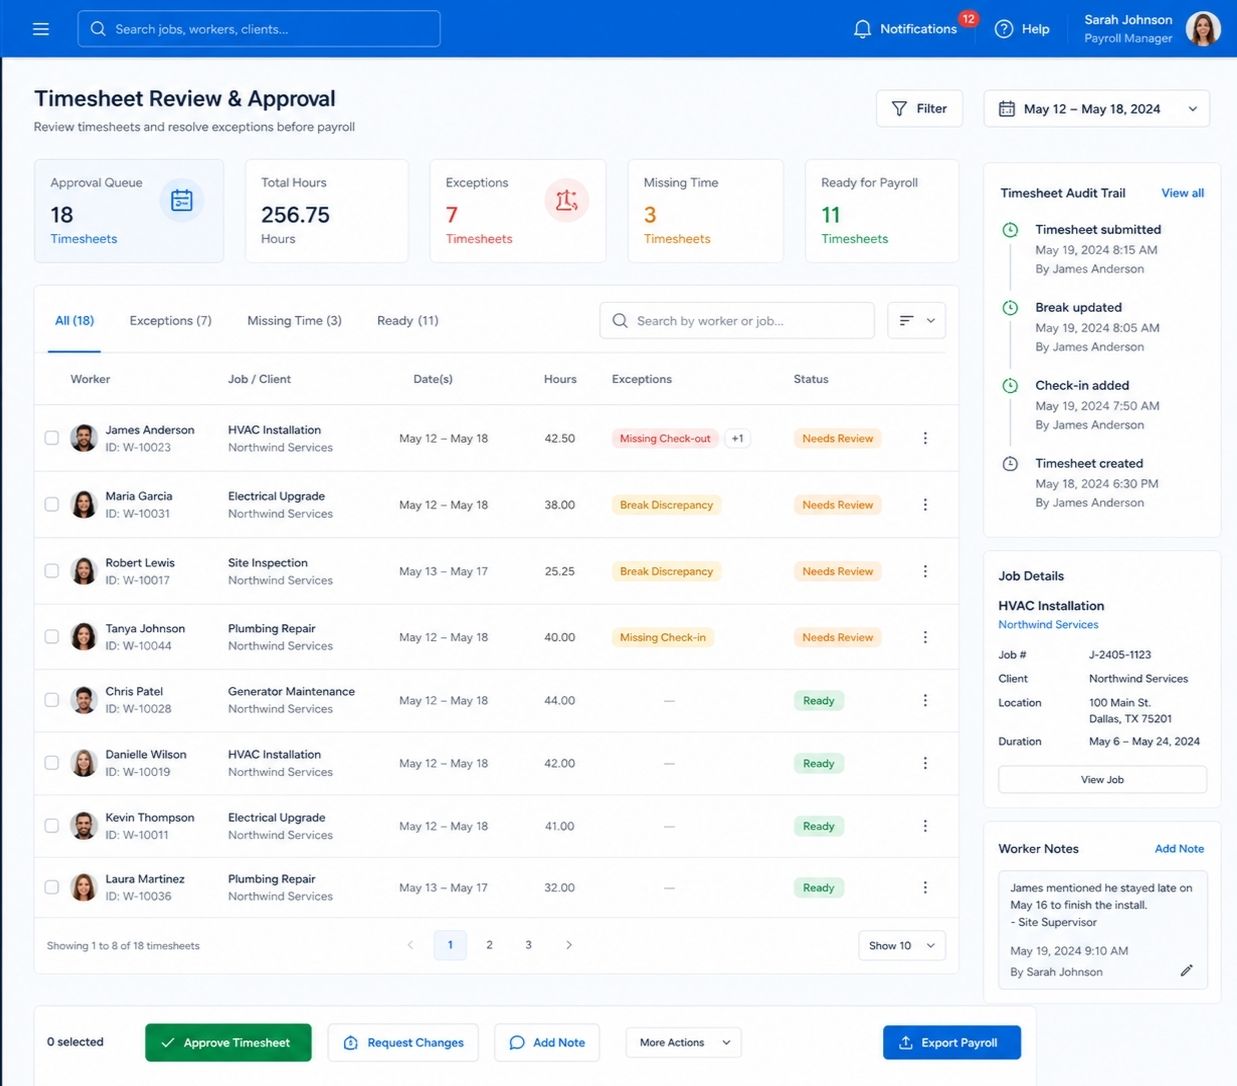Expand the More Actions dropdown
1237x1086 pixels.
click(x=684, y=1043)
